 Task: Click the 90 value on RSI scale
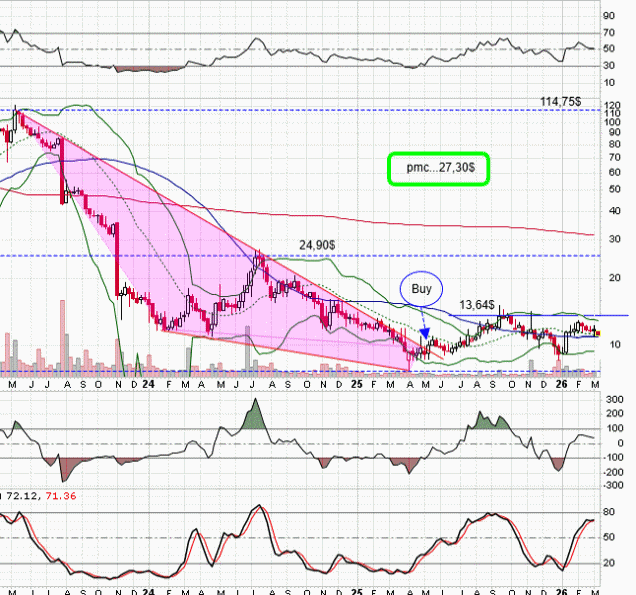[608, 16]
